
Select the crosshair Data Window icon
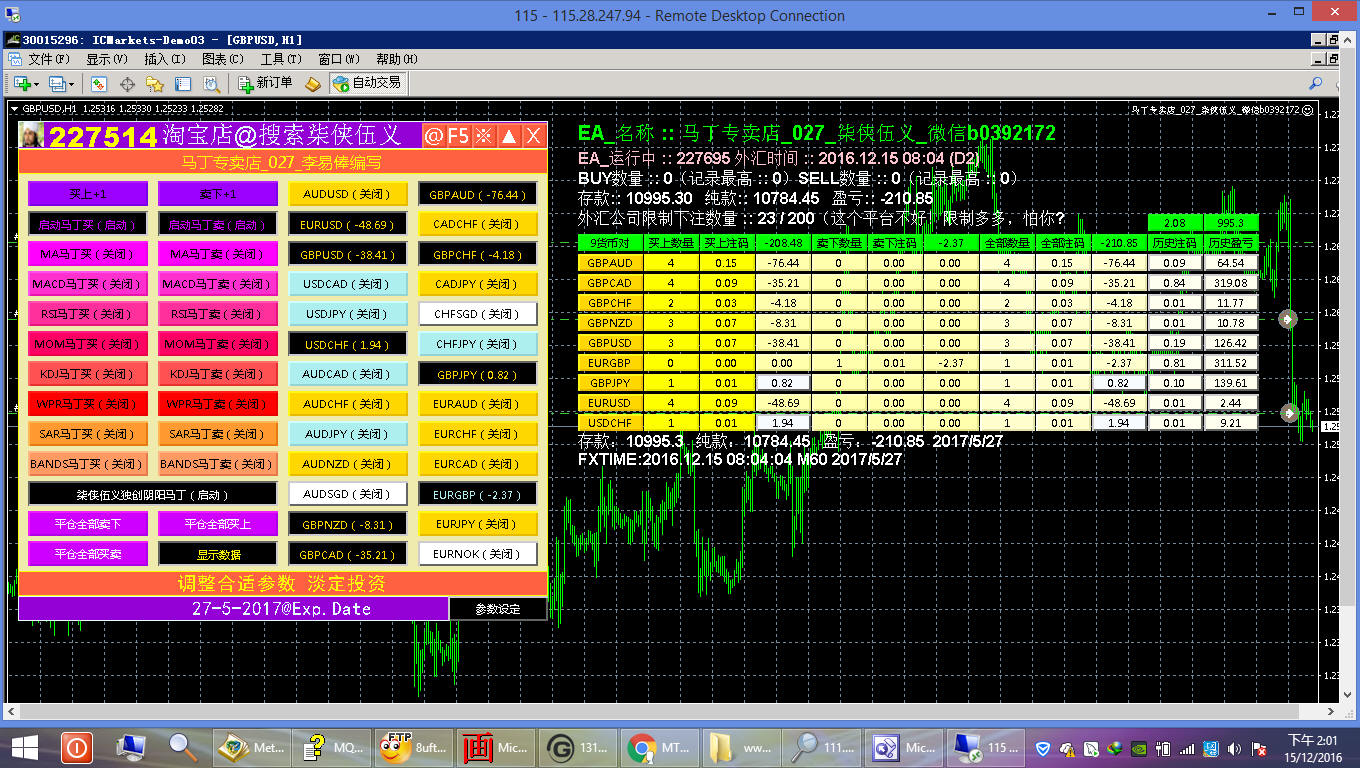pyautogui.click(x=127, y=84)
